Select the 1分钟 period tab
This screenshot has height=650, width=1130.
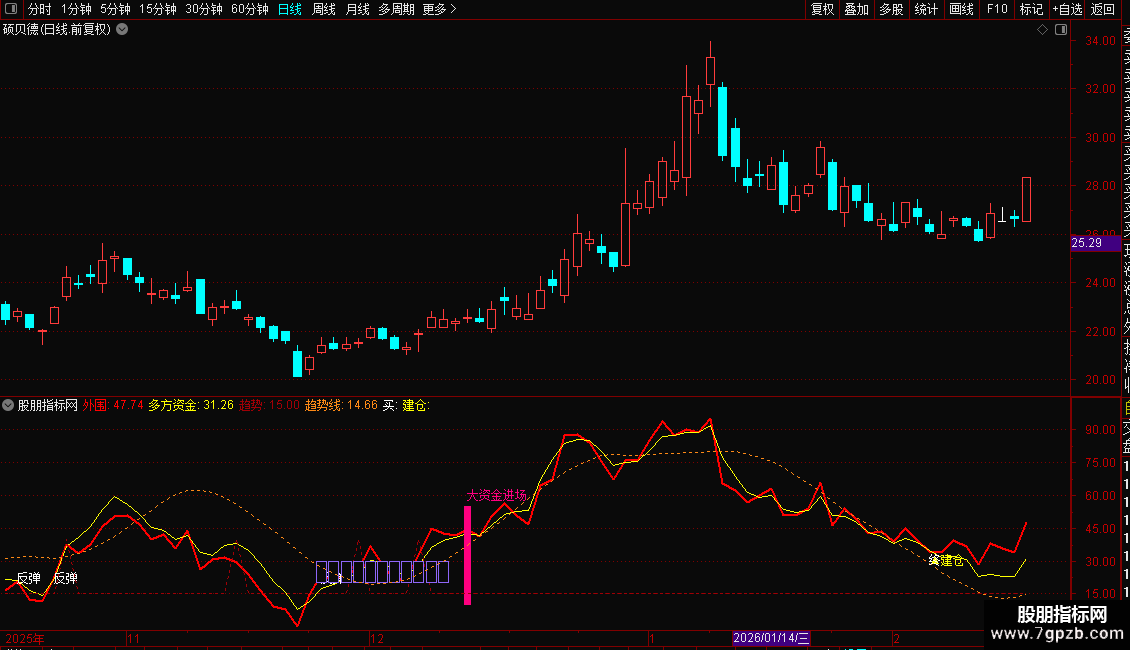76,9
